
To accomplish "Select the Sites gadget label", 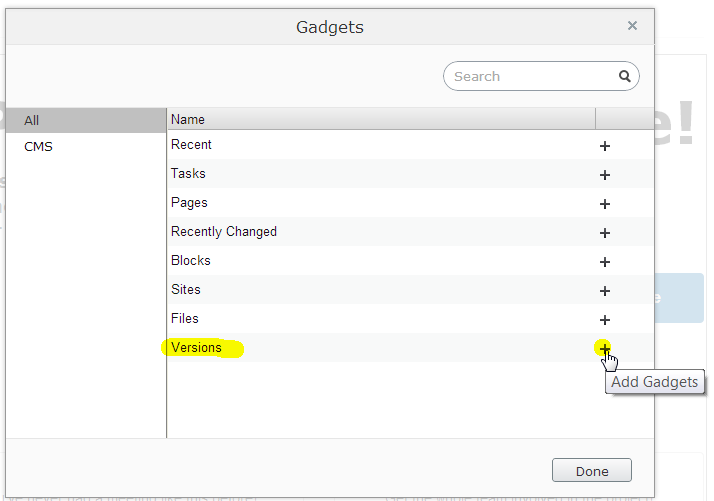I will pyautogui.click(x=186, y=290).
